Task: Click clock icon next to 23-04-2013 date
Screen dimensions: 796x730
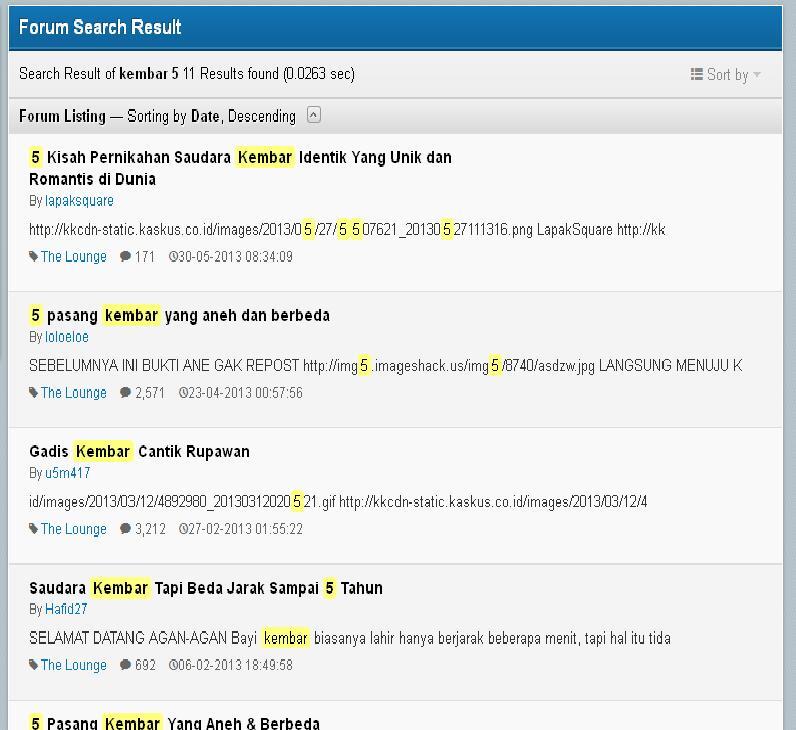Action: coord(183,393)
